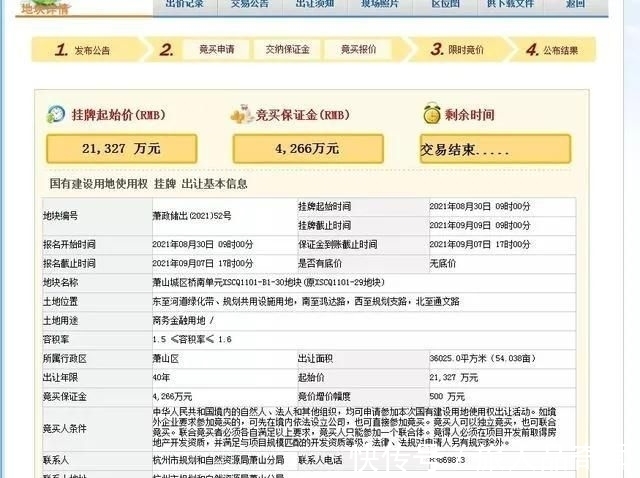Click the area value 36025.0平方米

[x=482, y=358]
